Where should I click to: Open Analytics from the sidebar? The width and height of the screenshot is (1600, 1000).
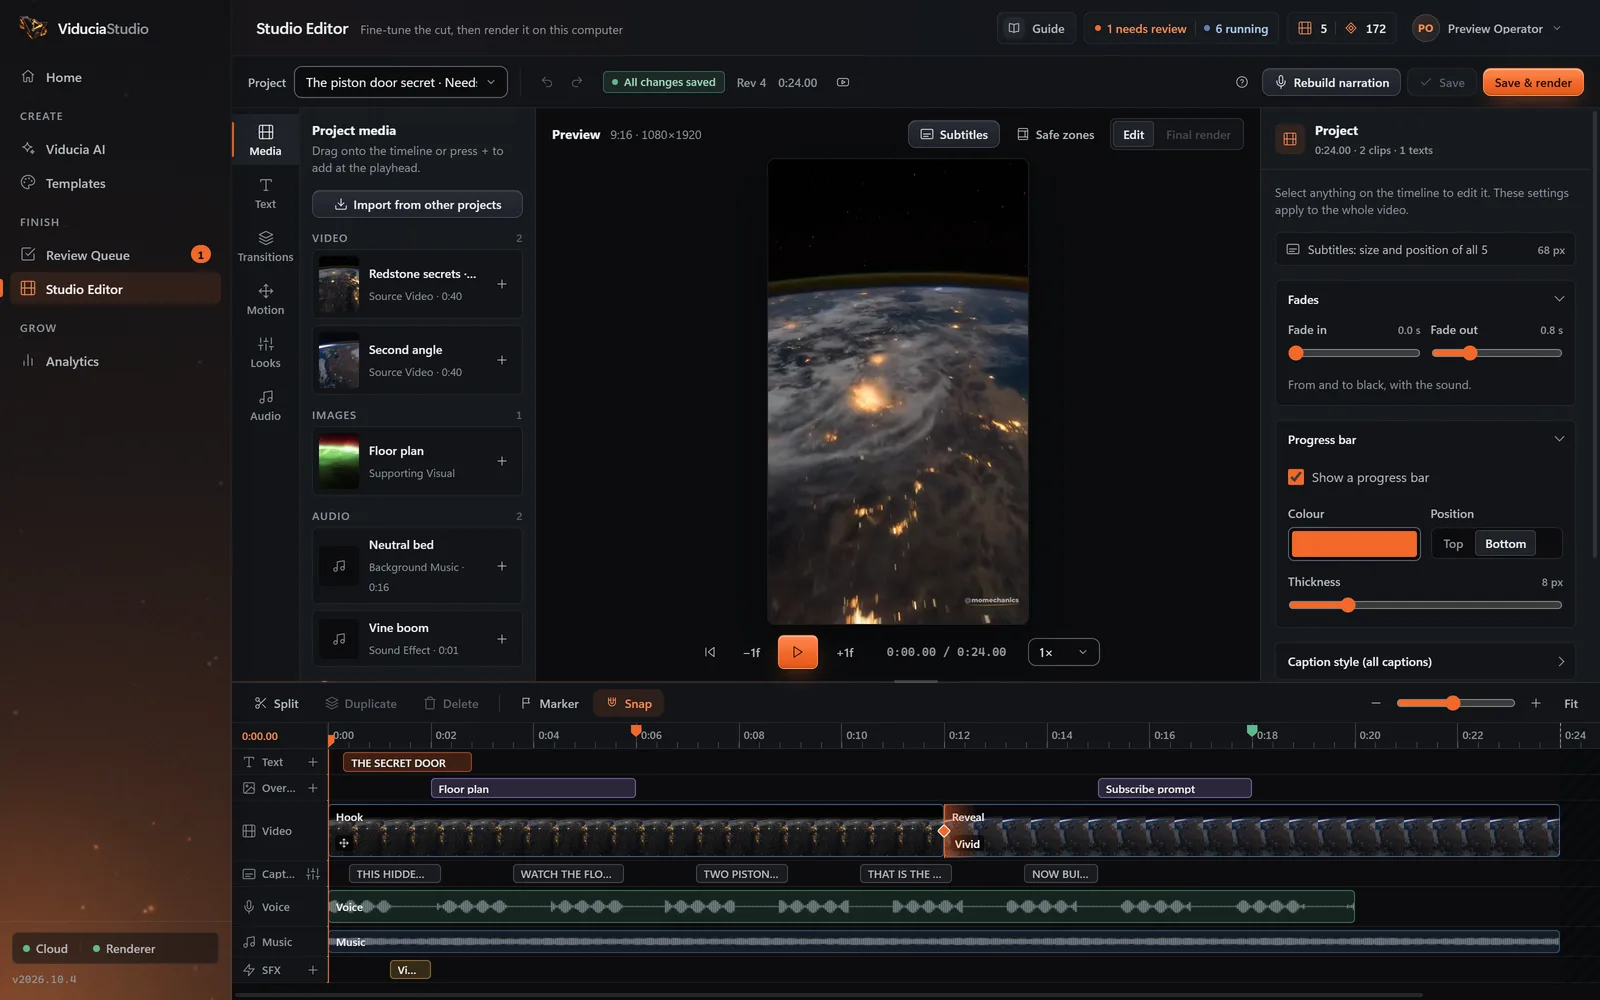pyautogui.click(x=115, y=361)
